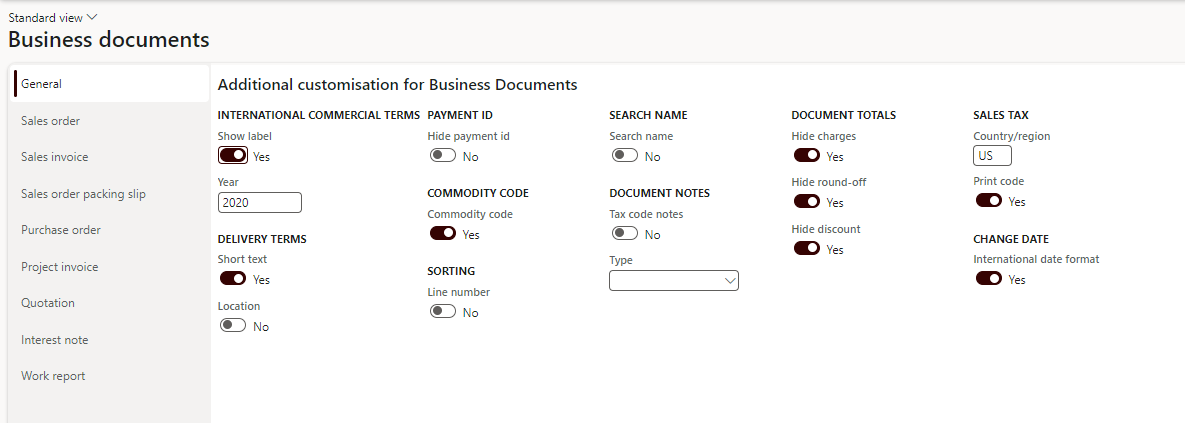Enable the Location toggle
Viewport: 1185px width, 423px height.
[x=233, y=326]
